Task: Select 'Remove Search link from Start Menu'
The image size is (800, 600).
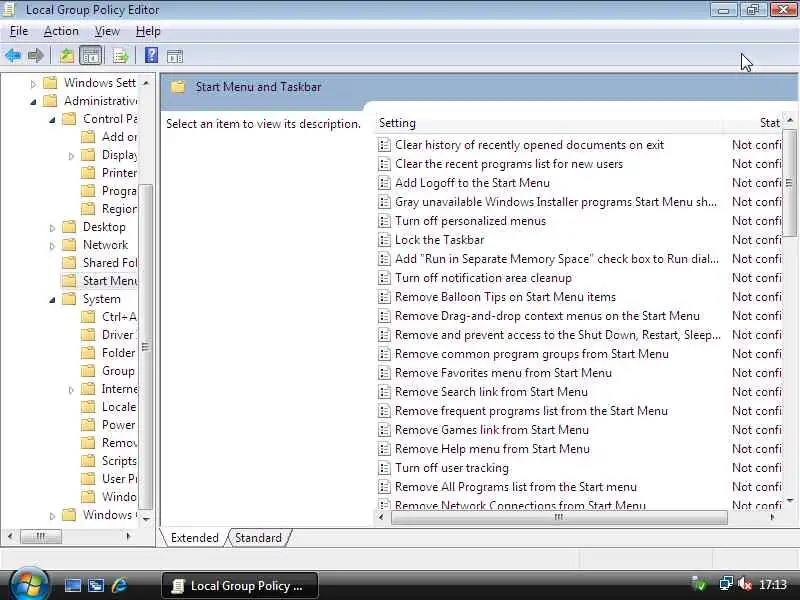Action: [491, 392]
